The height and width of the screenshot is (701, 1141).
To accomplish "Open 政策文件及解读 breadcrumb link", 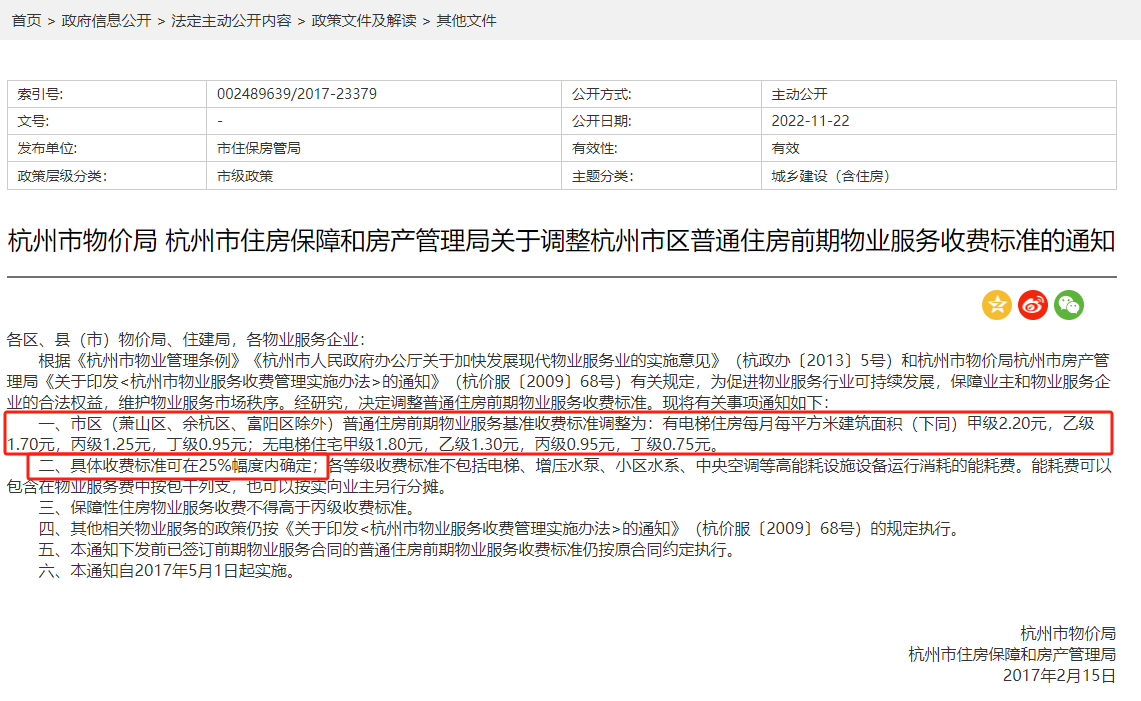I will click(x=364, y=21).
